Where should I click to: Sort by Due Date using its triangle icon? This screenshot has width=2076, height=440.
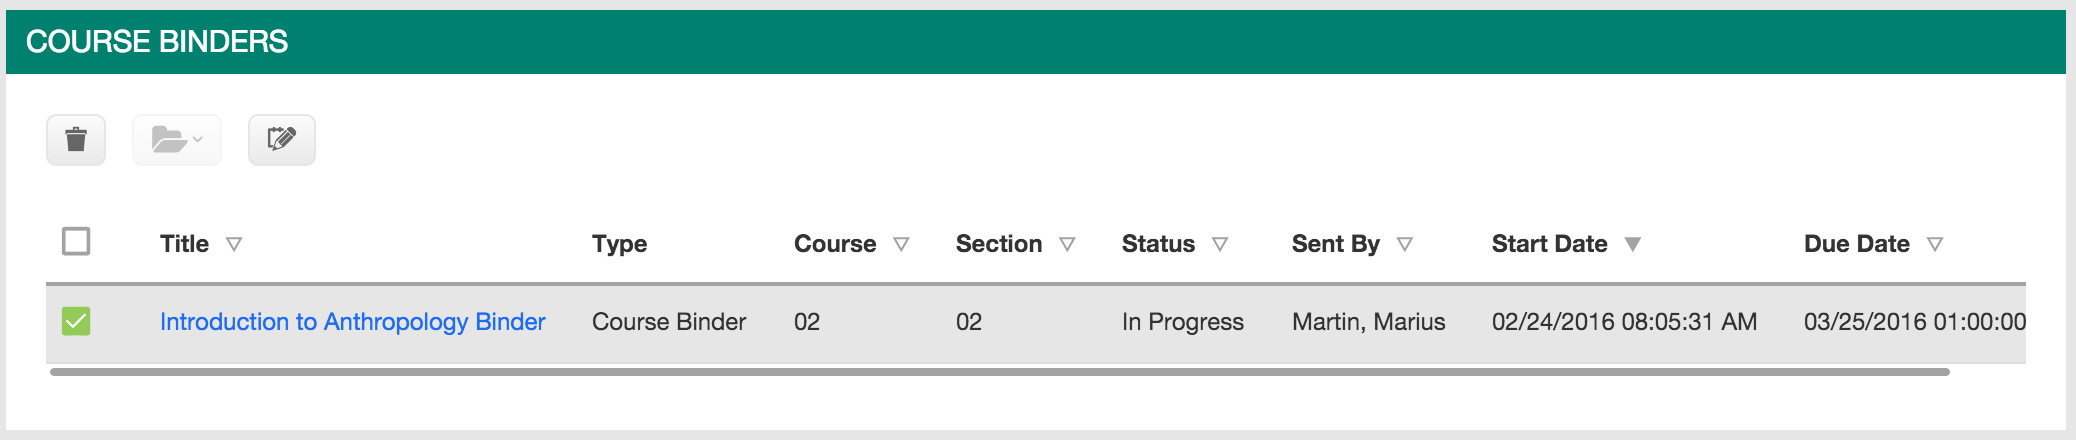coord(1935,244)
